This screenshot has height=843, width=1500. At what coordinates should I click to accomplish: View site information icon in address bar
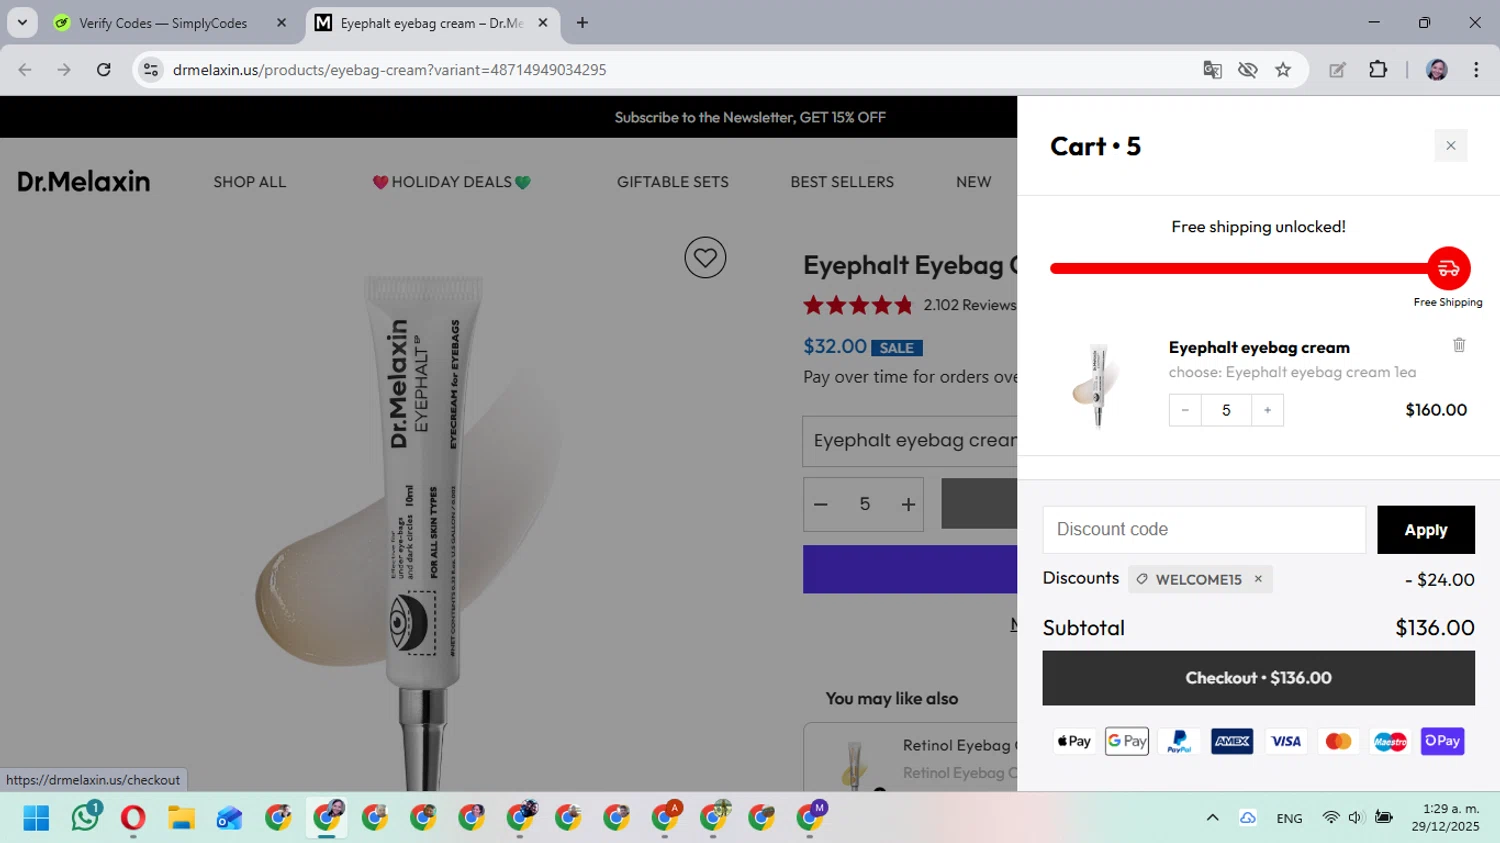point(151,70)
